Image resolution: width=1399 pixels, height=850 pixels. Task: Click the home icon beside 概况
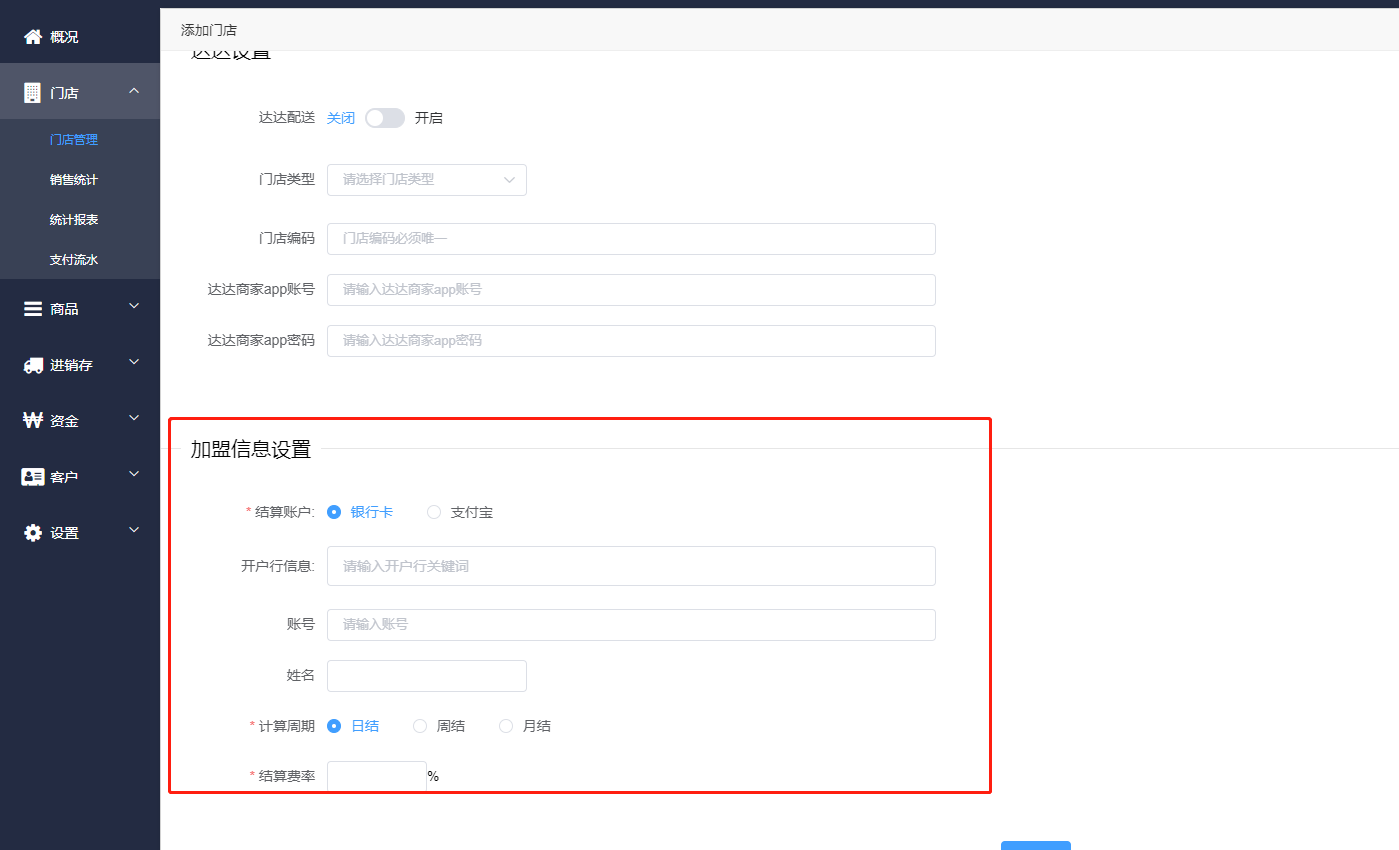coord(33,37)
